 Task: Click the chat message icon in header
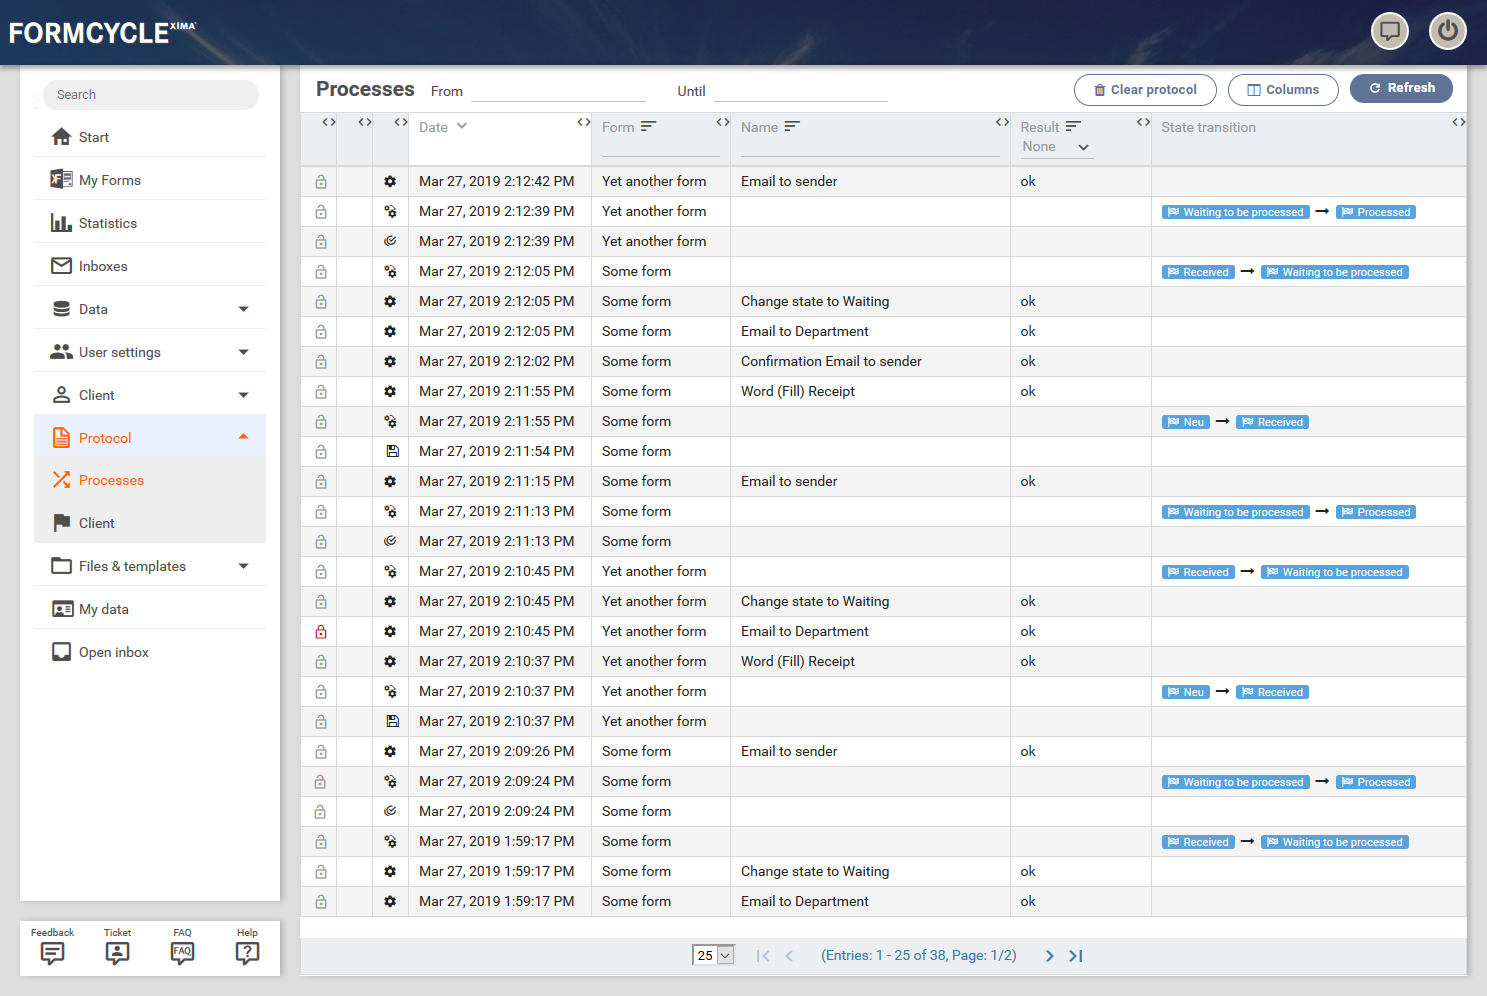1389,31
